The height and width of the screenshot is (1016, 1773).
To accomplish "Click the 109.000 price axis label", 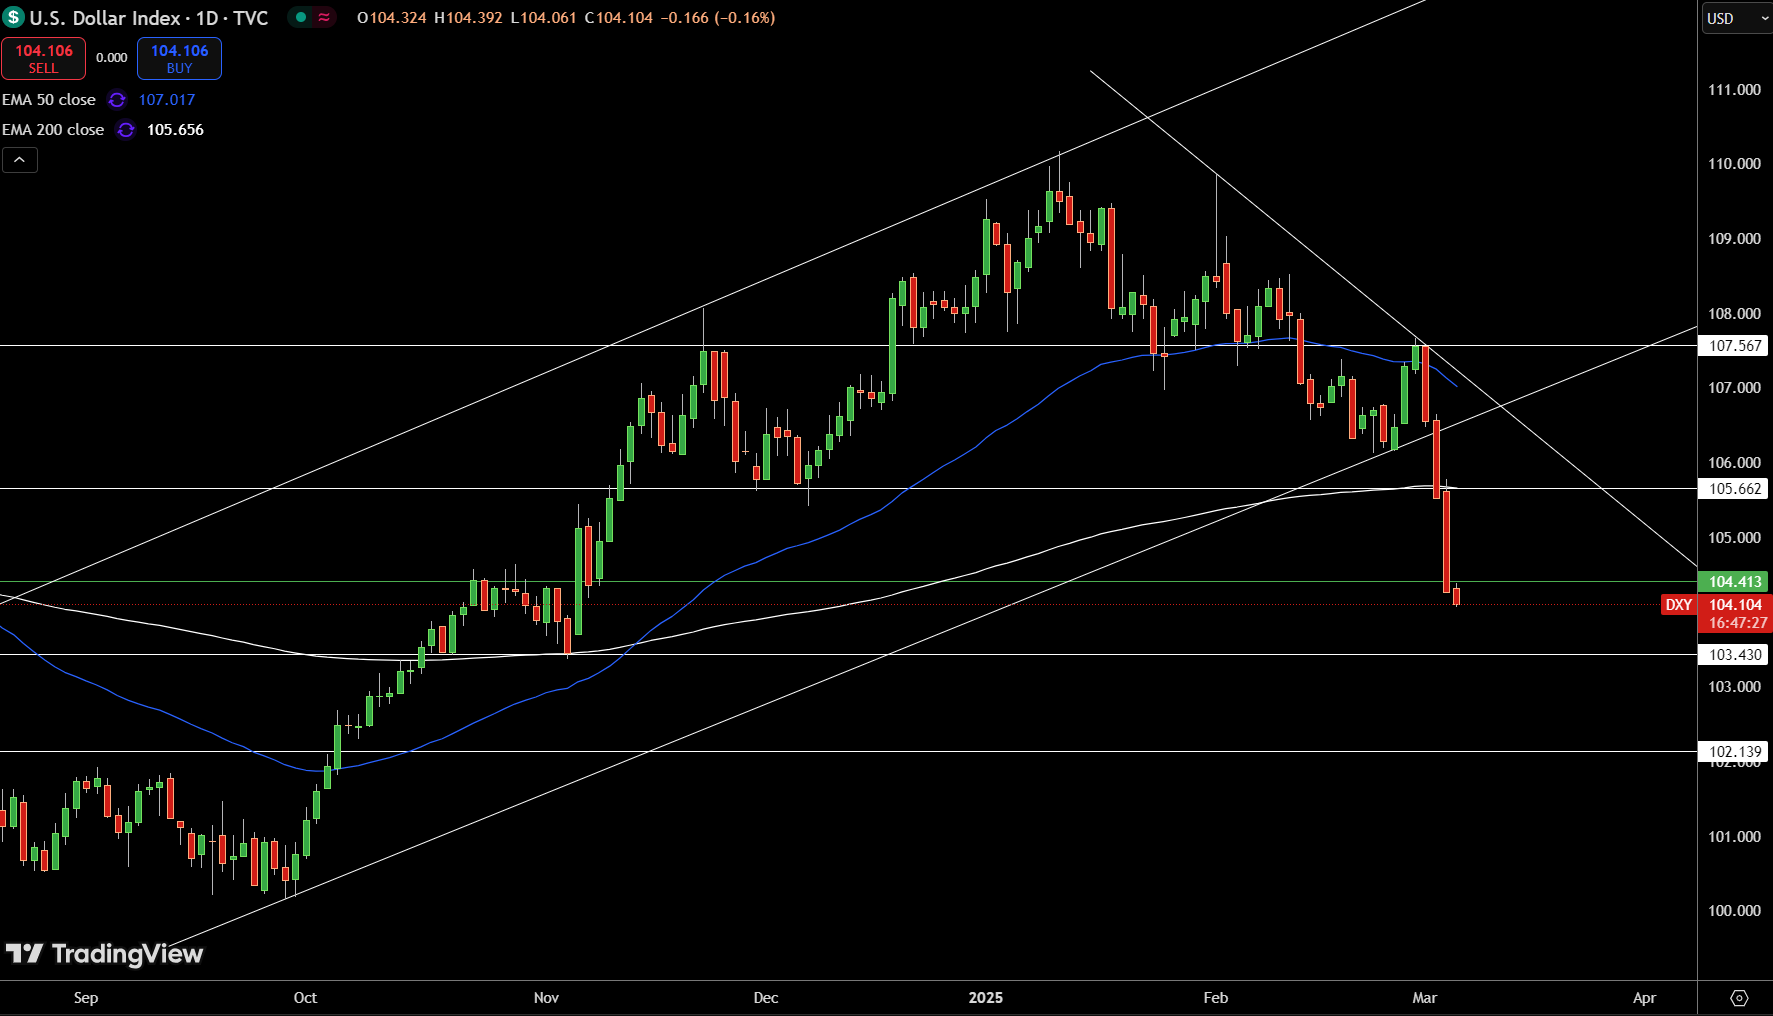I will pos(1734,239).
